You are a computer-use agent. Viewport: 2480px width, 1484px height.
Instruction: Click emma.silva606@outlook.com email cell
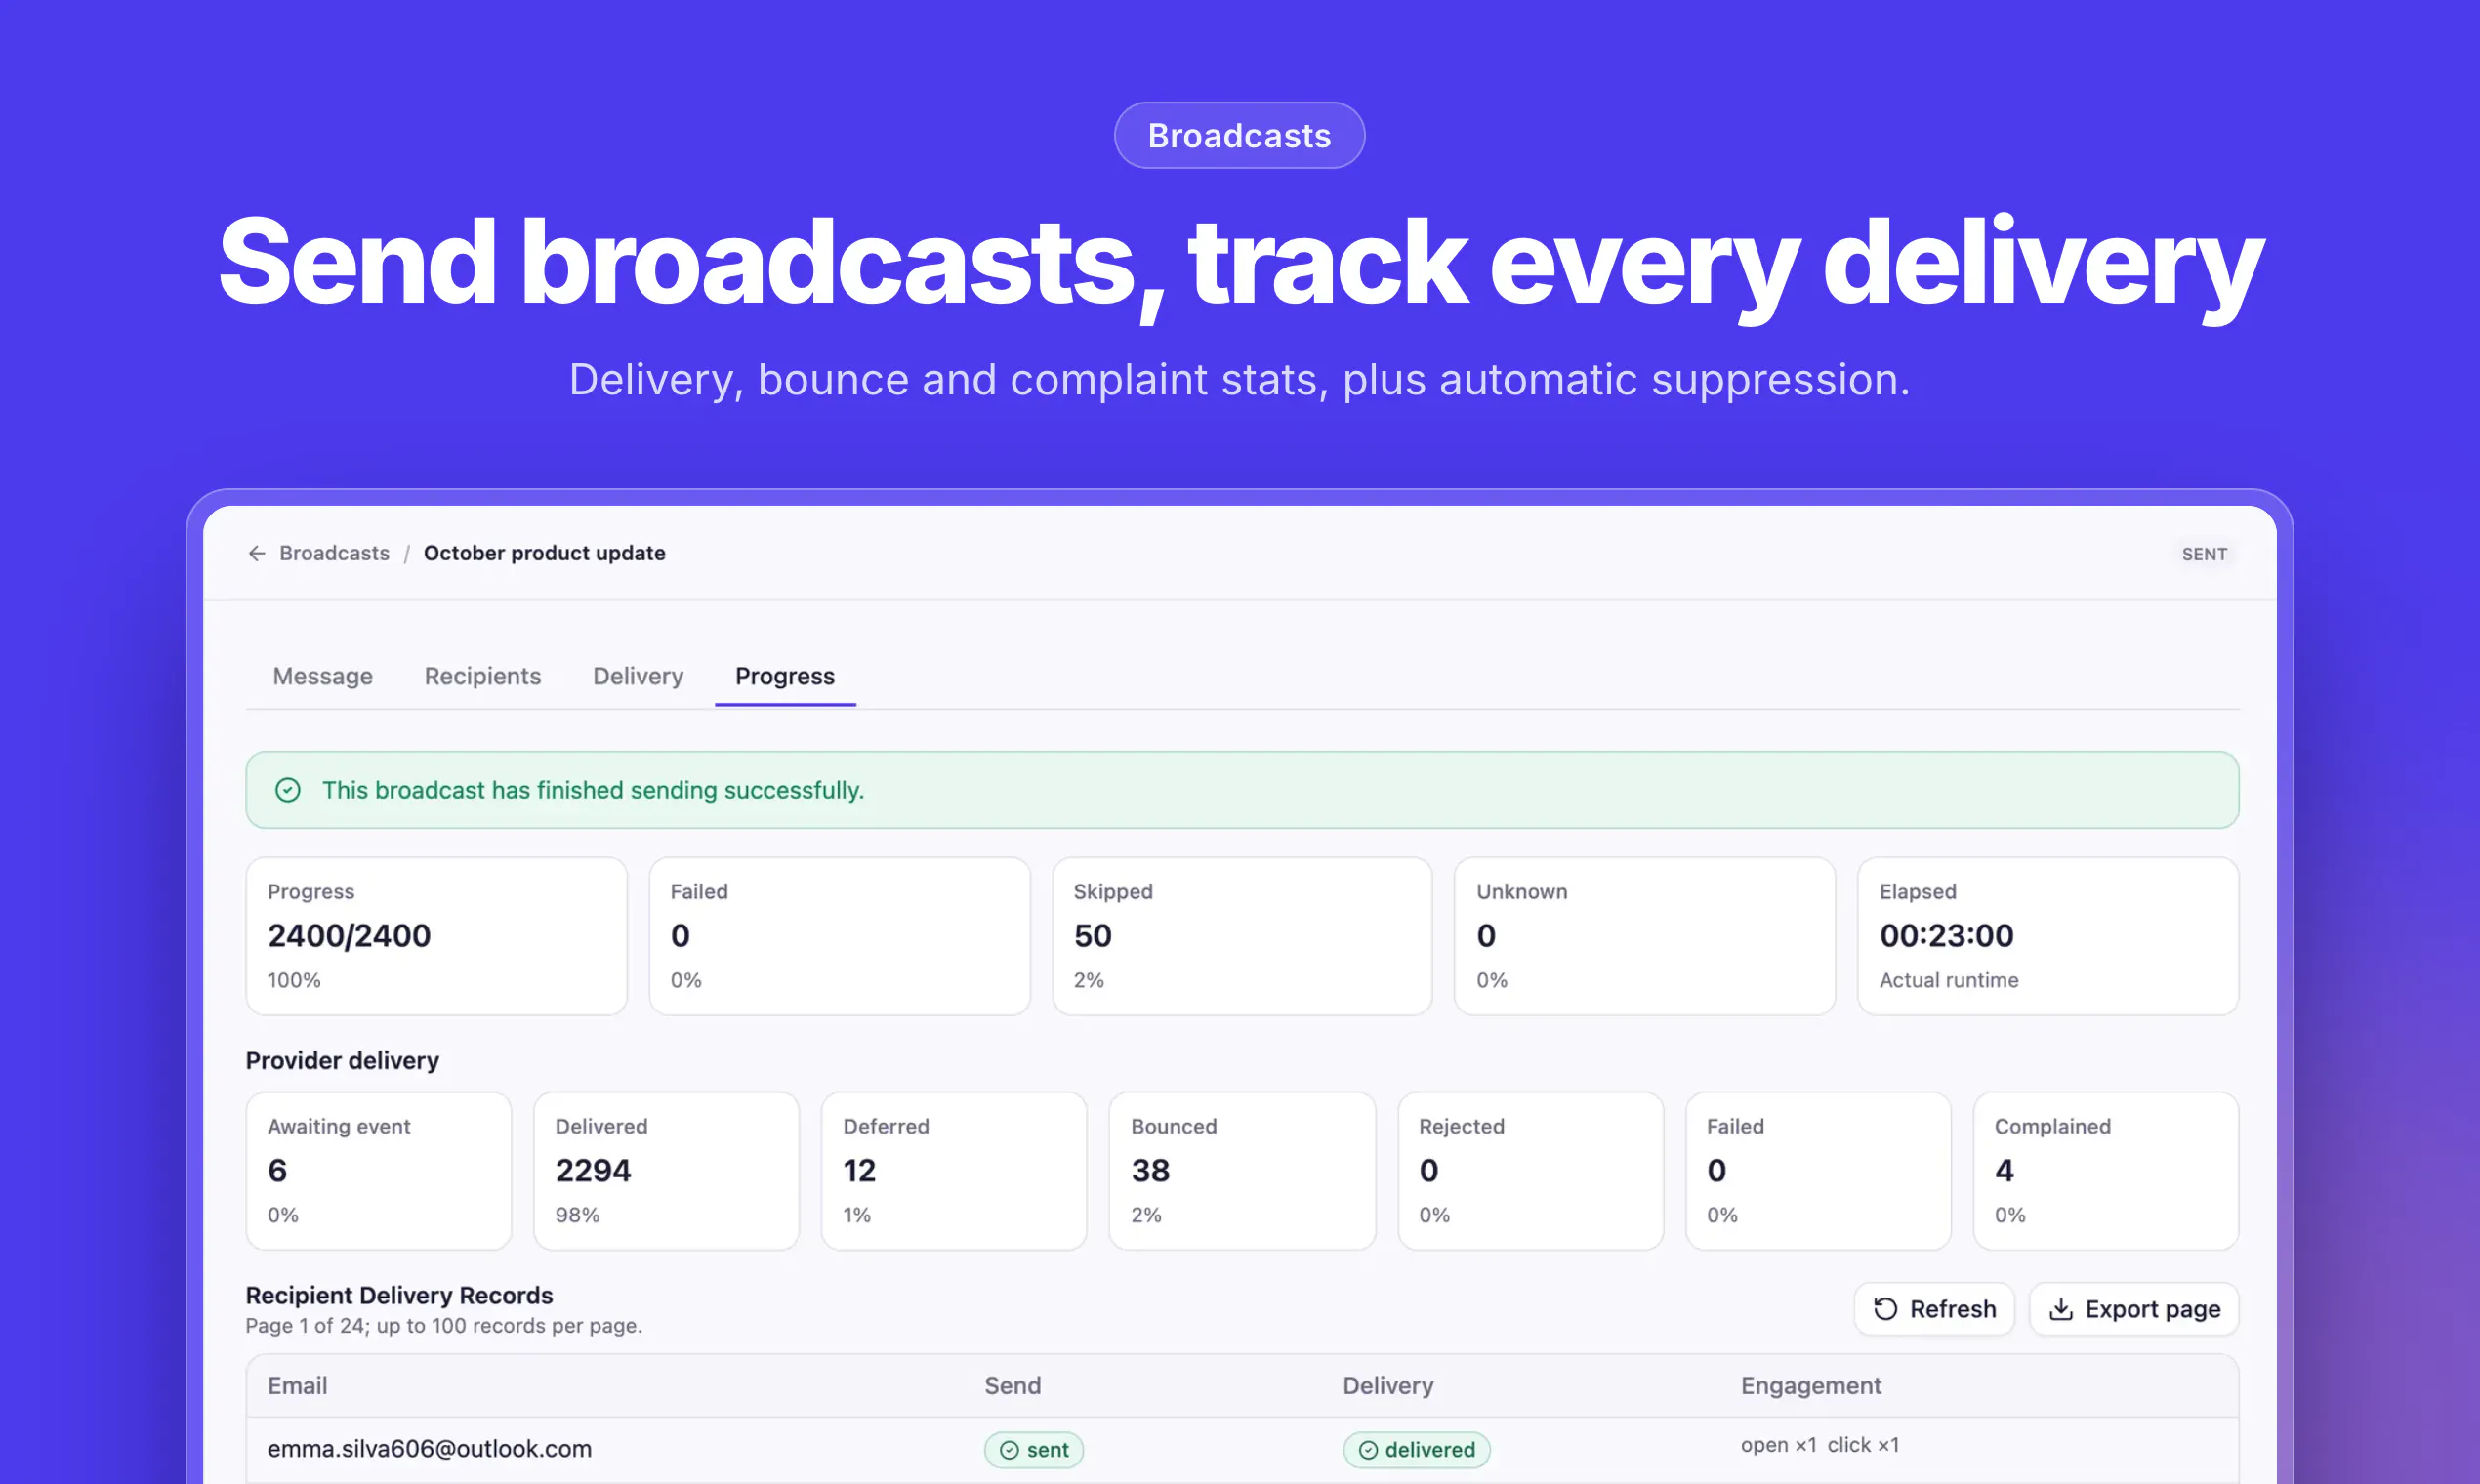click(430, 1449)
